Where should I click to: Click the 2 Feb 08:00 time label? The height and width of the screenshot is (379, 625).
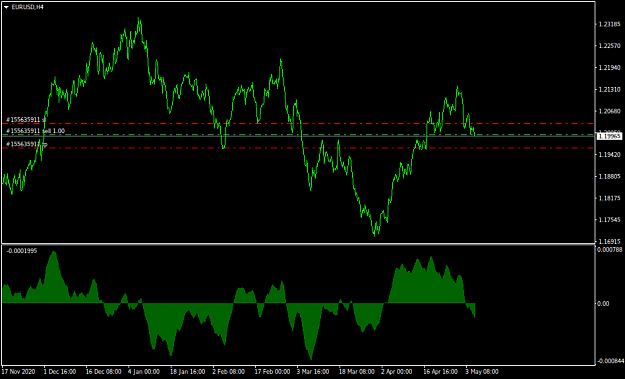point(229,372)
